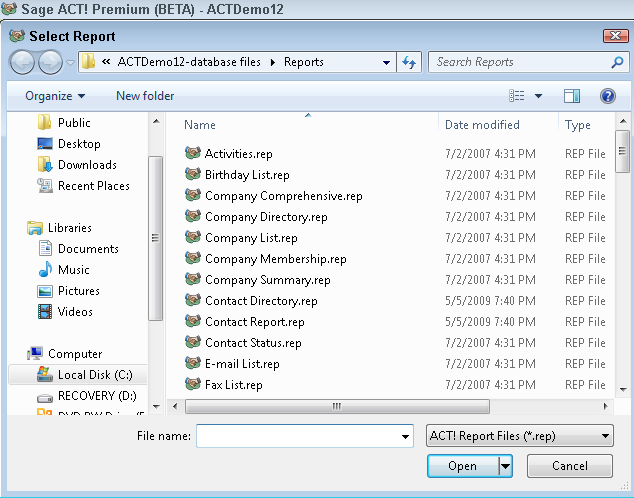Expand the address bar history dropdown

click(386, 63)
